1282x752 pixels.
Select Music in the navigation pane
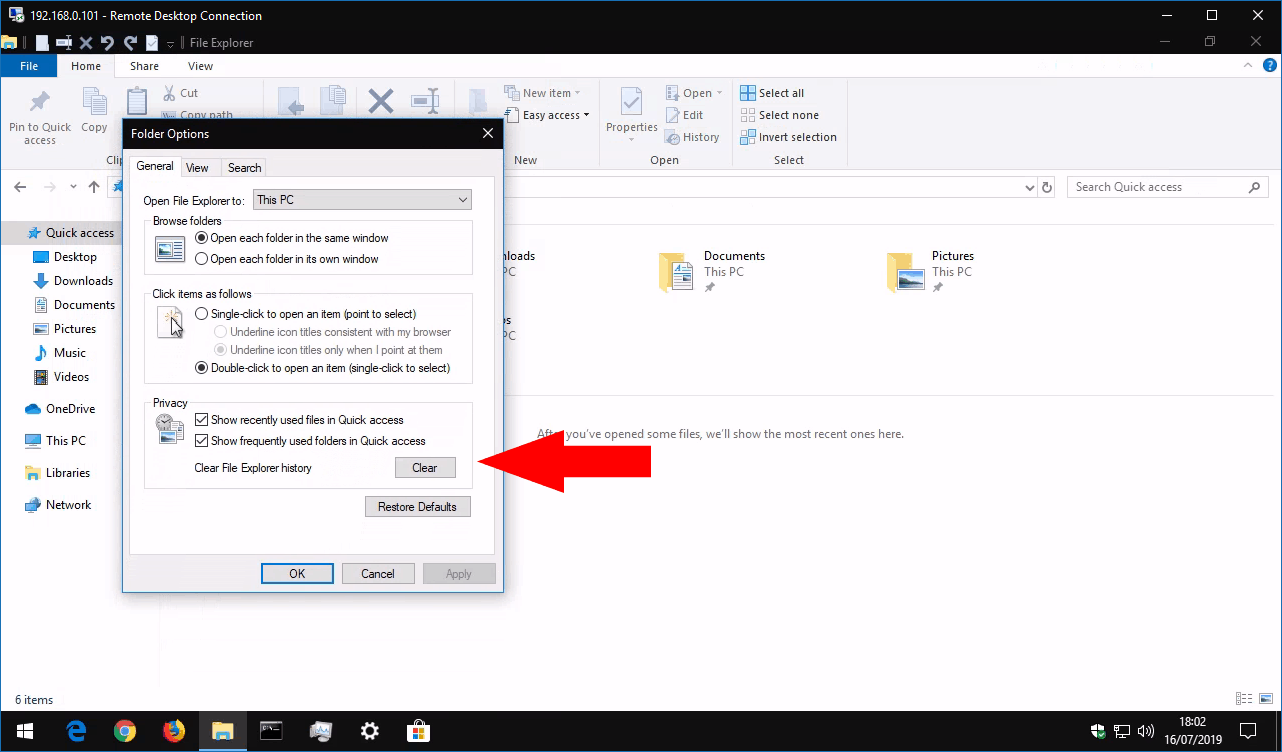[60, 353]
